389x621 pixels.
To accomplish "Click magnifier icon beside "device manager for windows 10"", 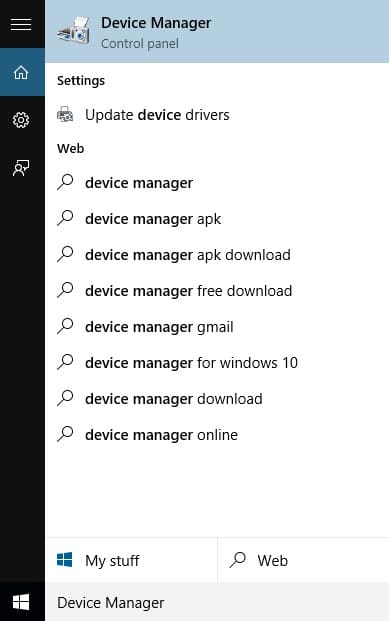I will click(x=65, y=362).
